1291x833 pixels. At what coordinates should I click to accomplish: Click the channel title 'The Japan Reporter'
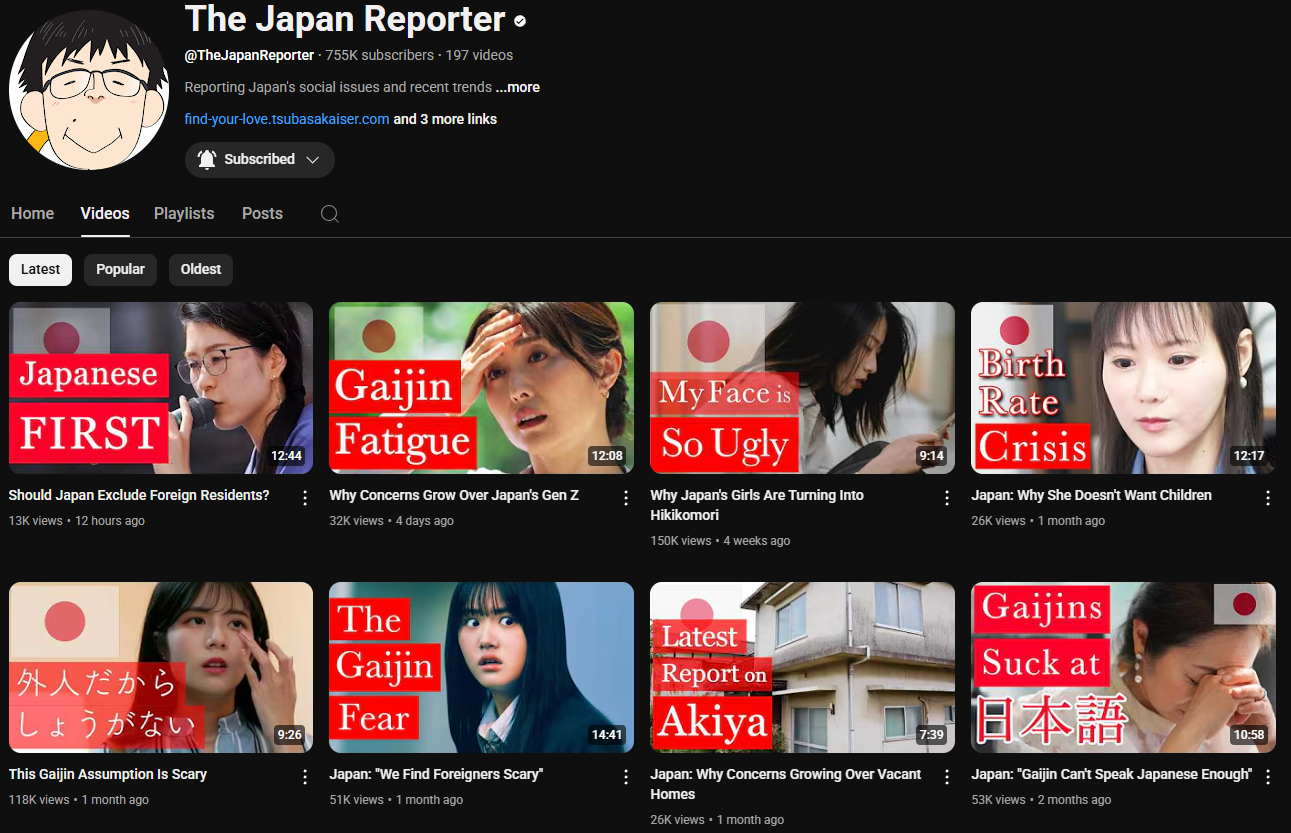tap(345, 20)
